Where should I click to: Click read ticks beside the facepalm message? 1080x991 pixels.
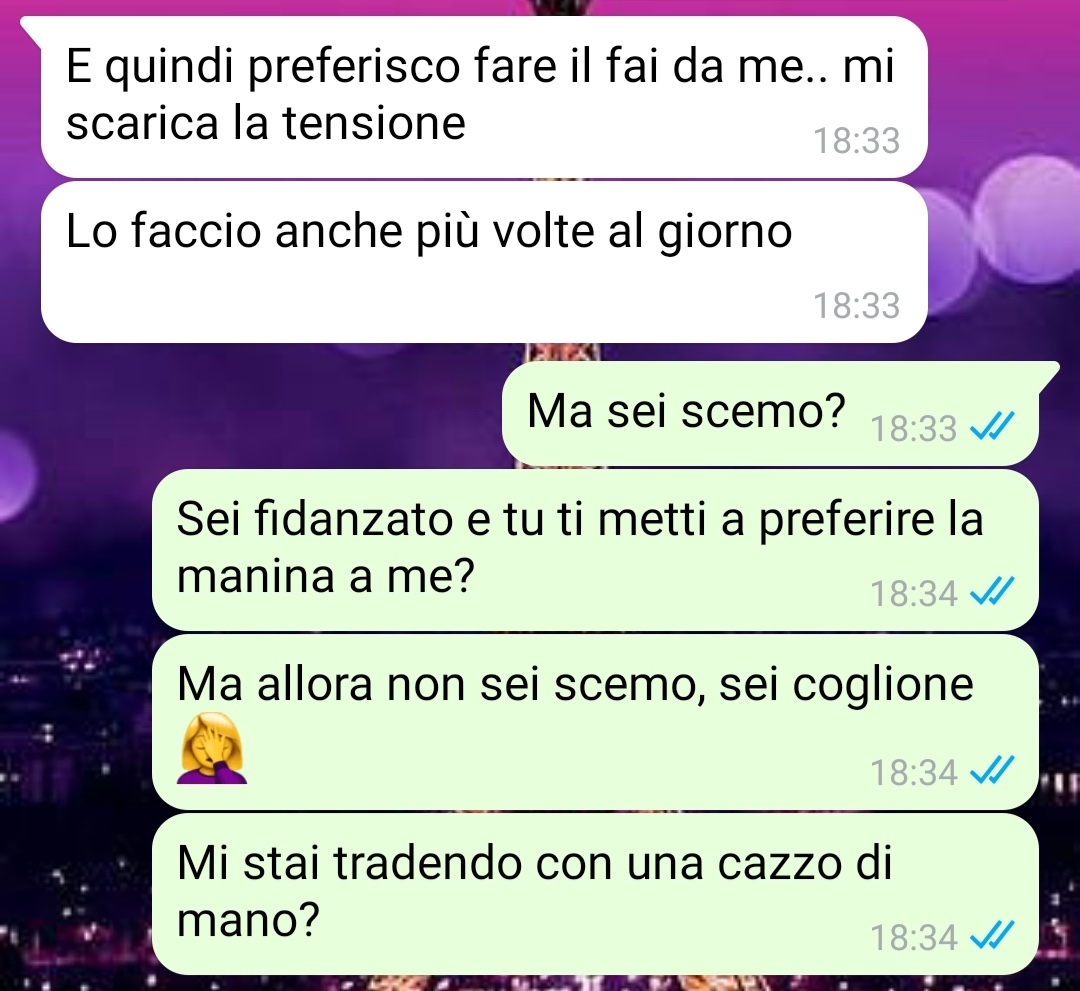[991, 771]
